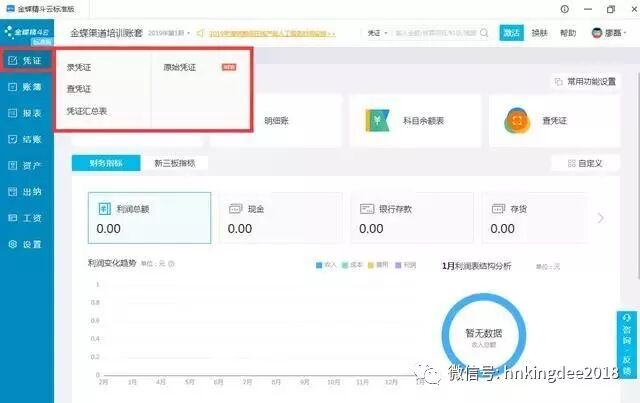Open the 资产 sidebar menu
Viewport: 640px width, 403px height.
coord(26,165)
